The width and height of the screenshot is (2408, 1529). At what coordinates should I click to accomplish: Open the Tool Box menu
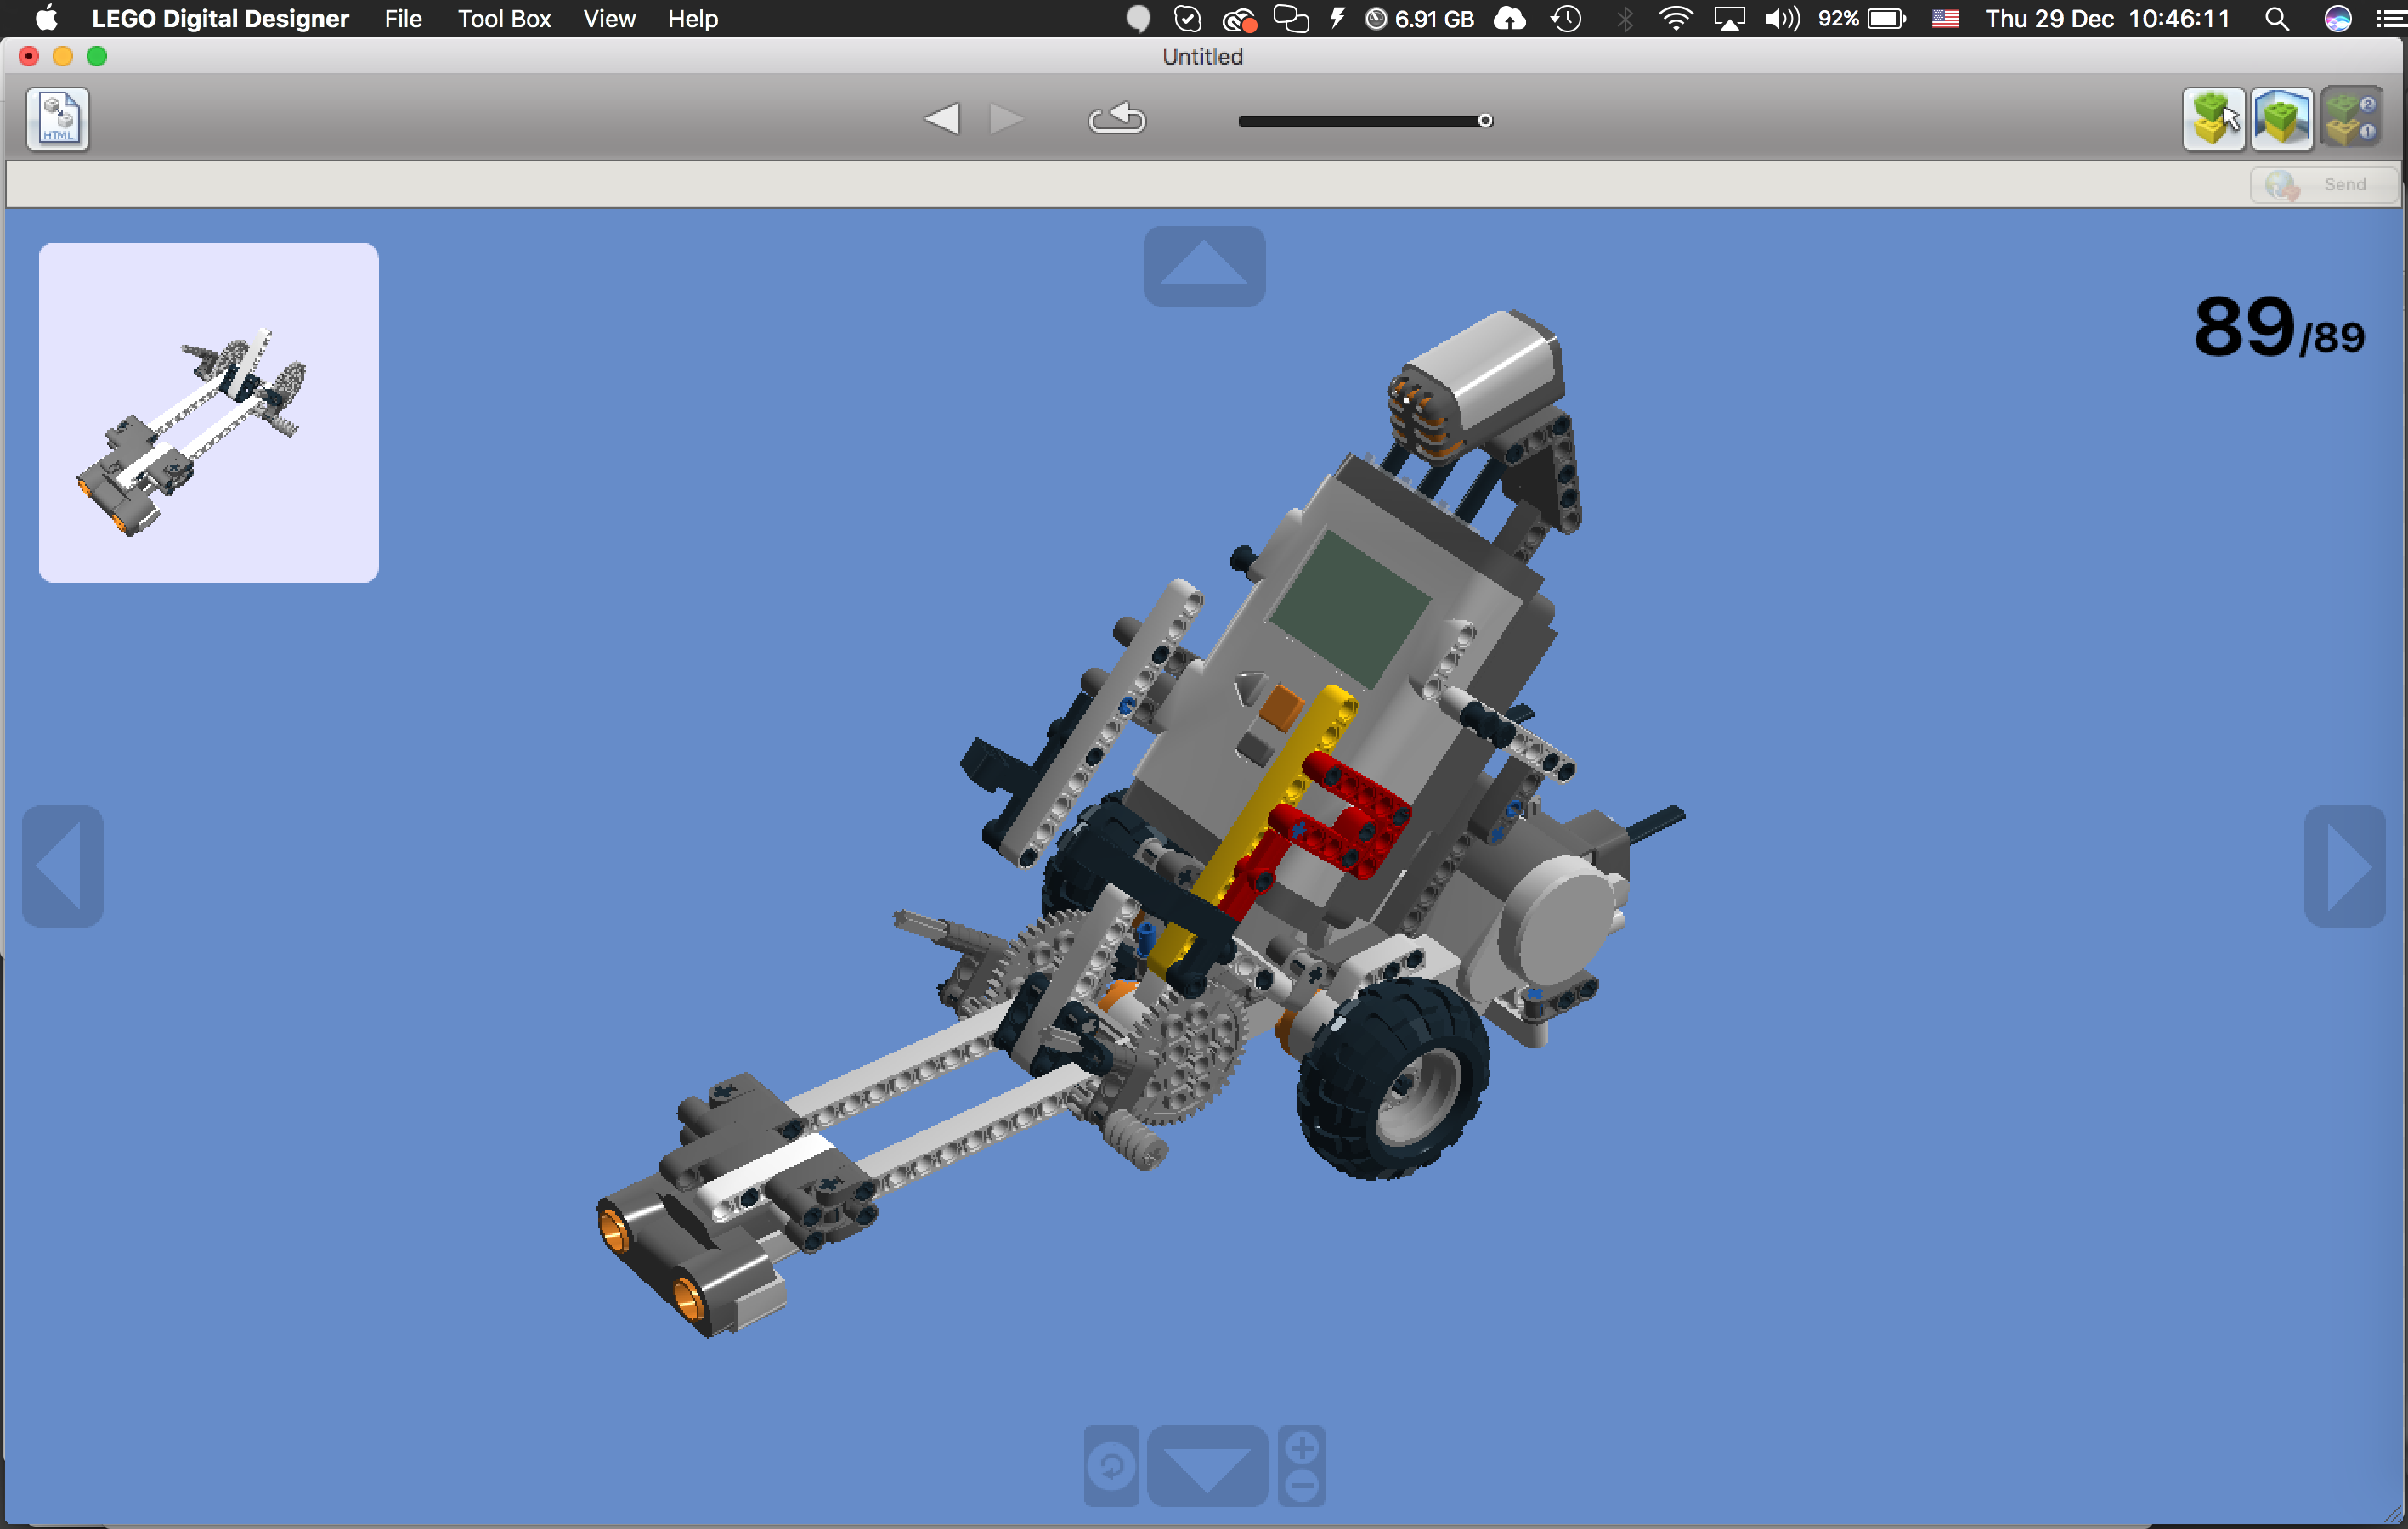click(x=504, y=19)
